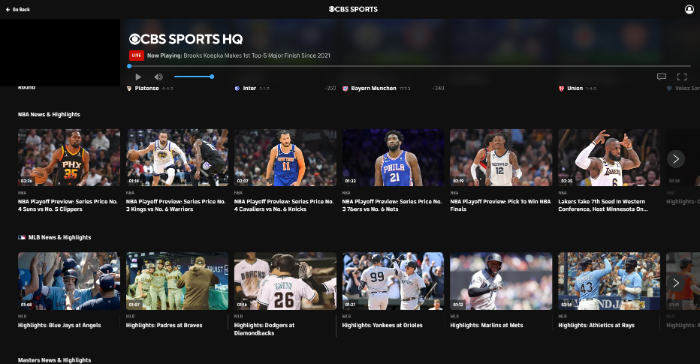Select Bayern Munchen in the score ticker

pos(374,88)
